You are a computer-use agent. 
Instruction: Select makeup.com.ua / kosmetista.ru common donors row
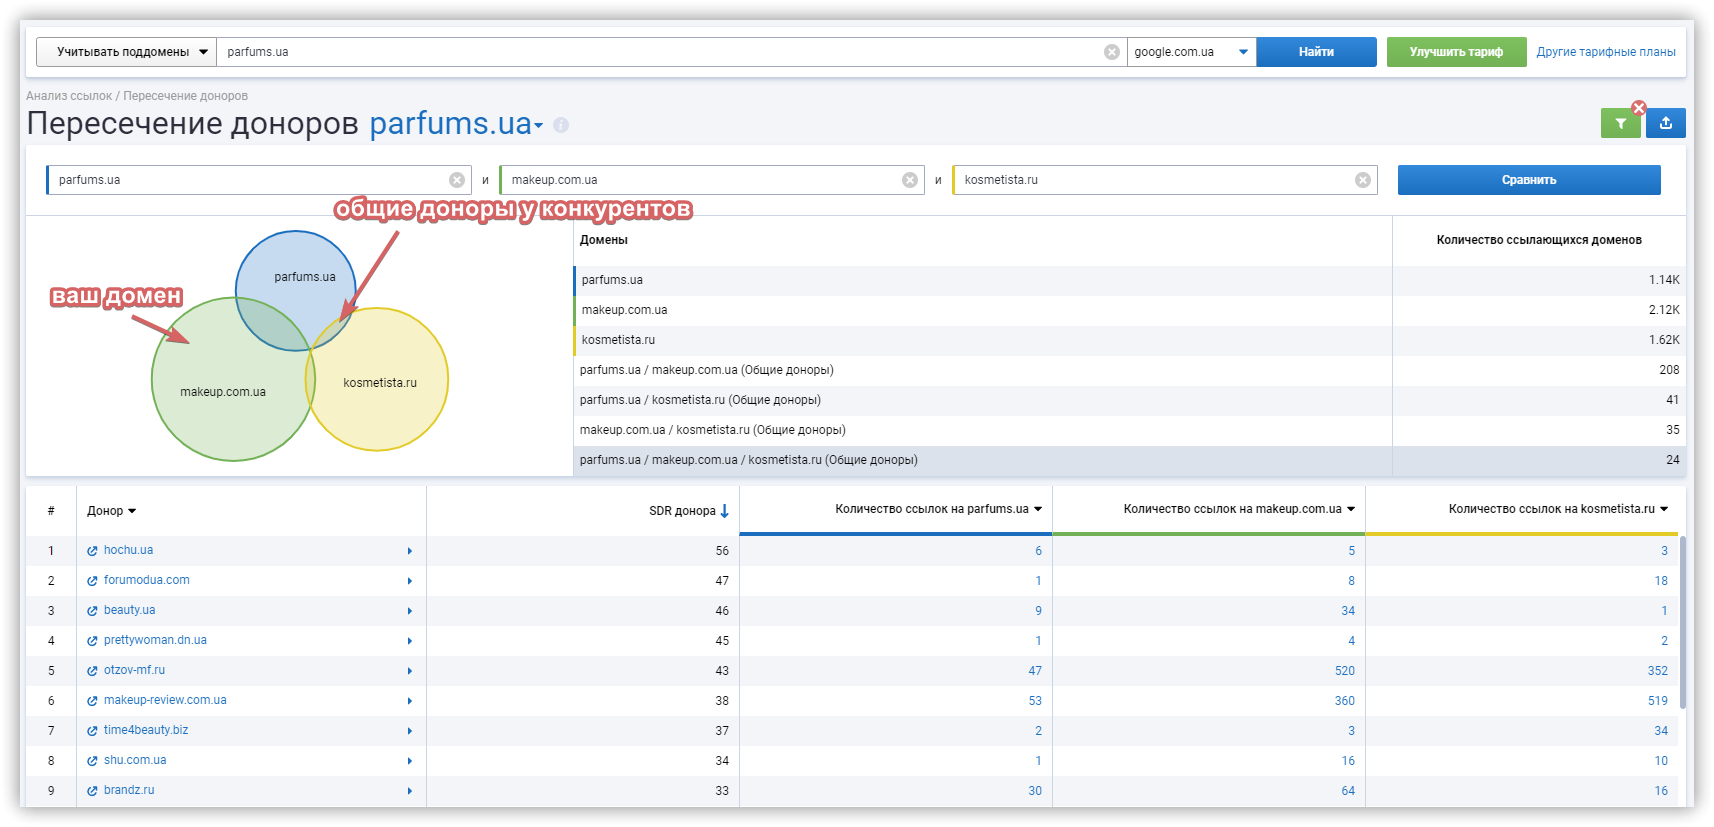(1129, 430)
